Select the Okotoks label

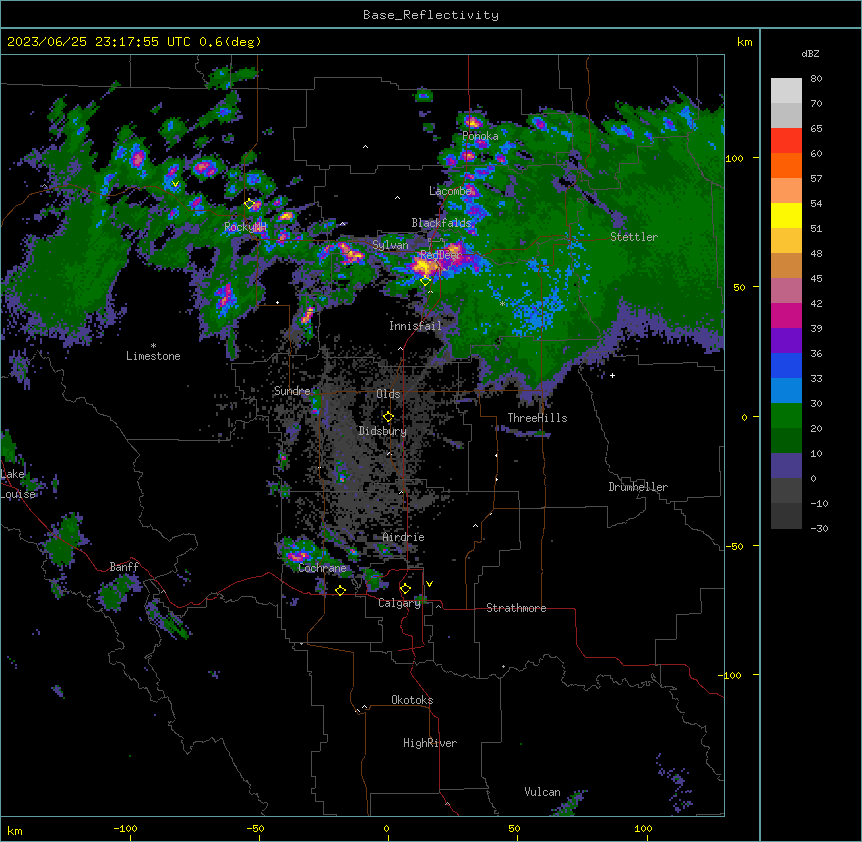(x=412, y=700)
